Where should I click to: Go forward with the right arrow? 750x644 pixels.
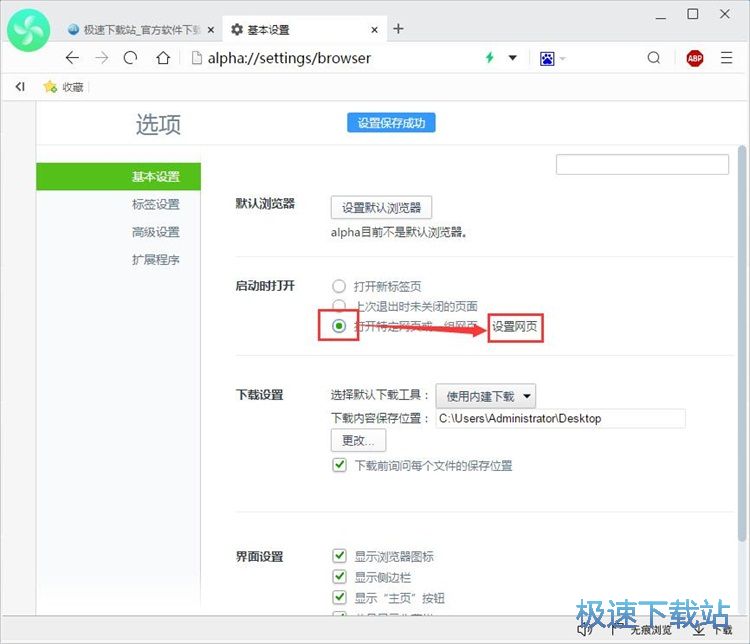coord(102,58)
